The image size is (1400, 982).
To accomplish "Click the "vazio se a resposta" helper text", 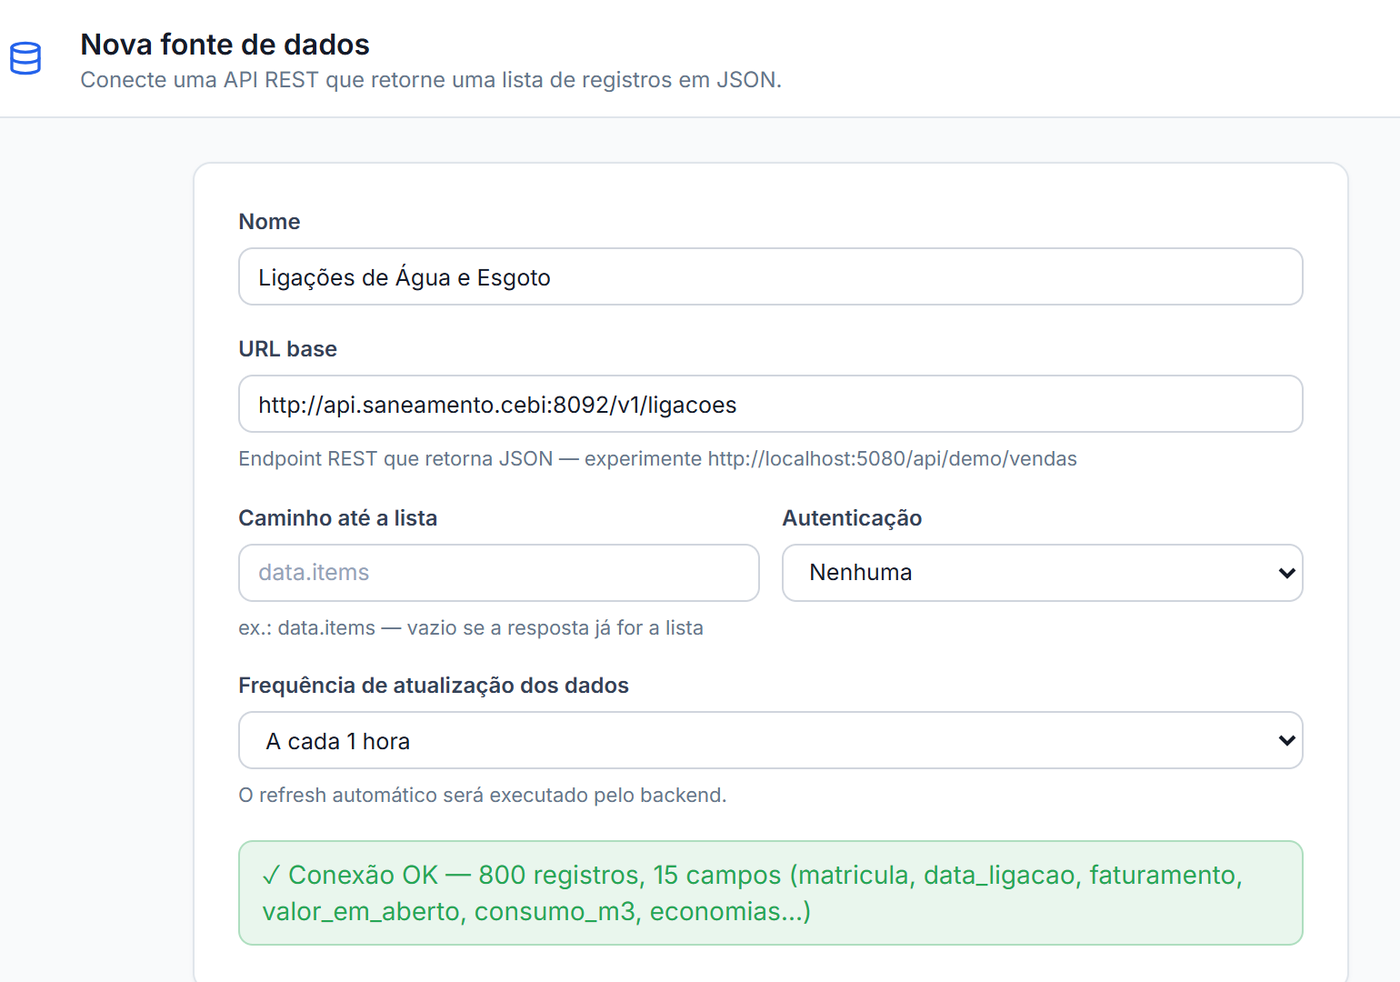I will 471,628.
